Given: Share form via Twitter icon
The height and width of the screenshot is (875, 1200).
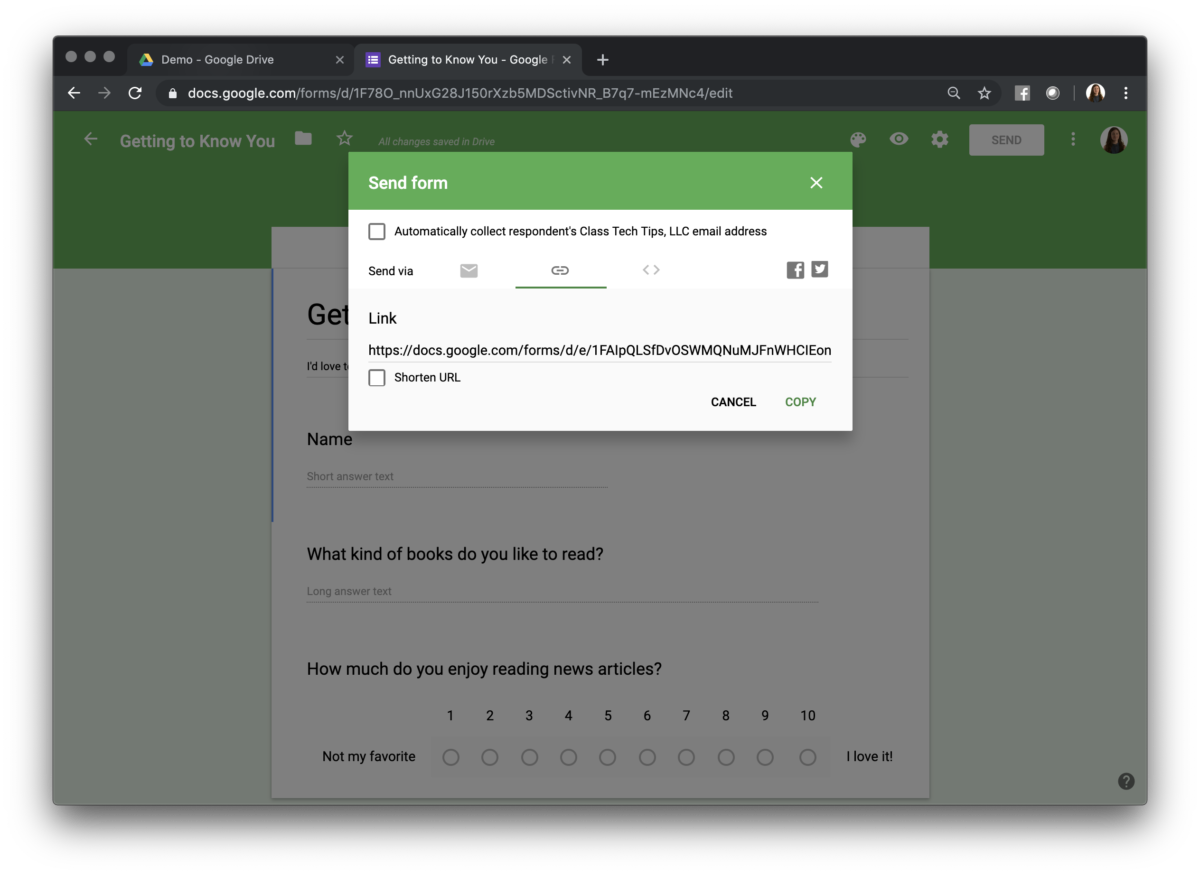Looking at the screenshot, I should (820, 269).
